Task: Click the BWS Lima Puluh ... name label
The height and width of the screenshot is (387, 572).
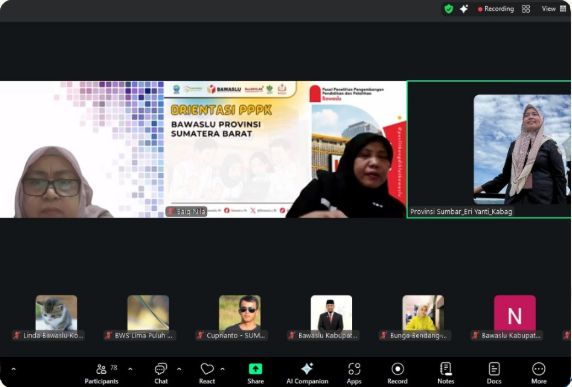Action: click(143, 336)
